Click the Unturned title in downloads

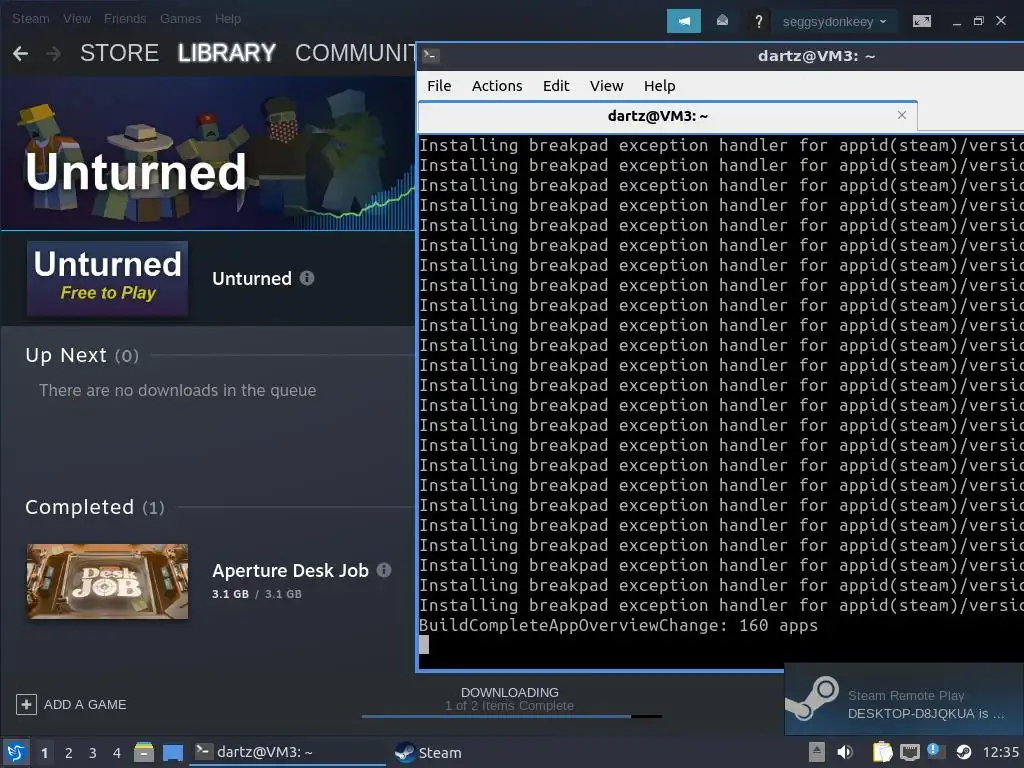tap(252, 279)
